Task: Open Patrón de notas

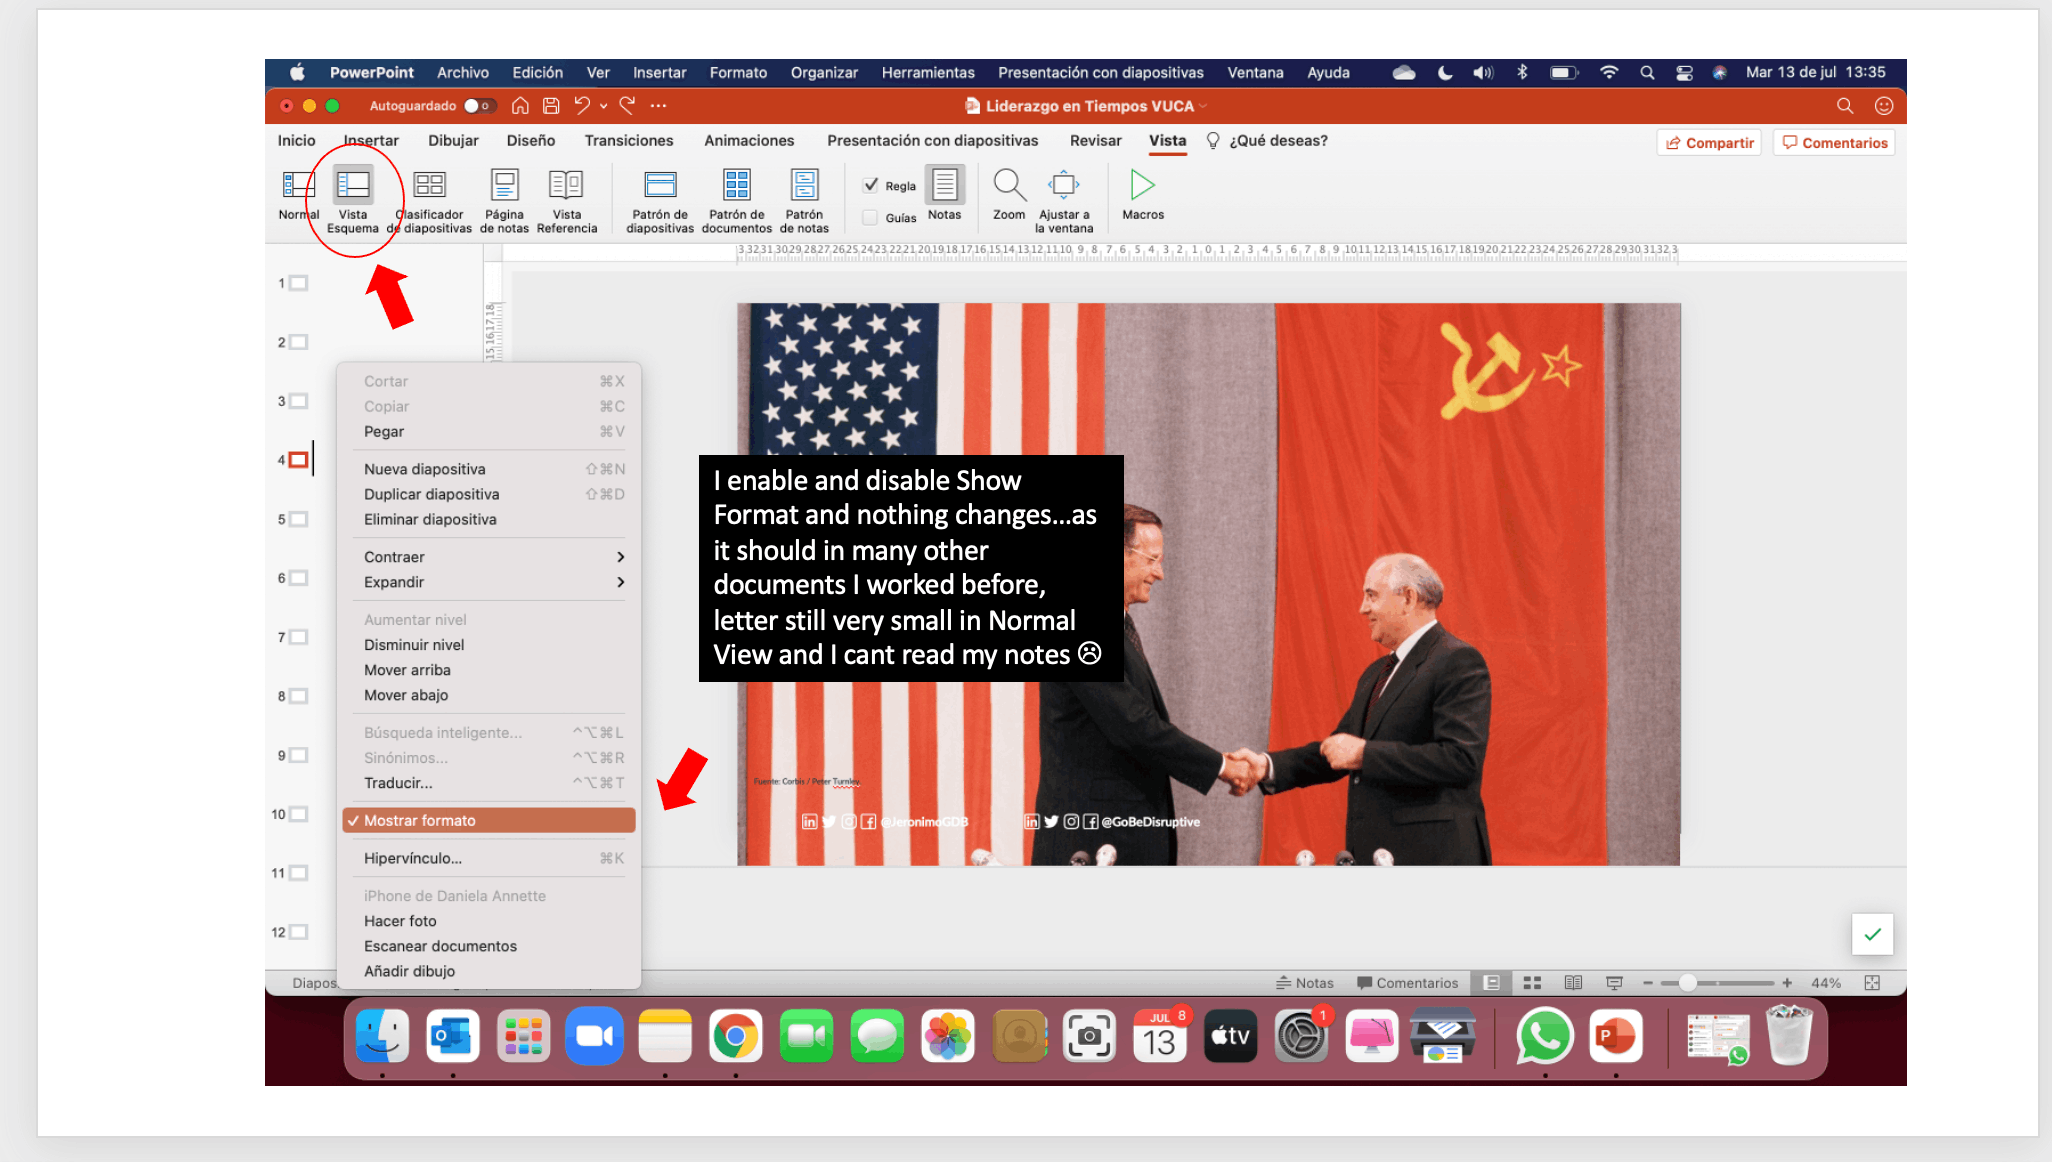Action: point(804,200)
